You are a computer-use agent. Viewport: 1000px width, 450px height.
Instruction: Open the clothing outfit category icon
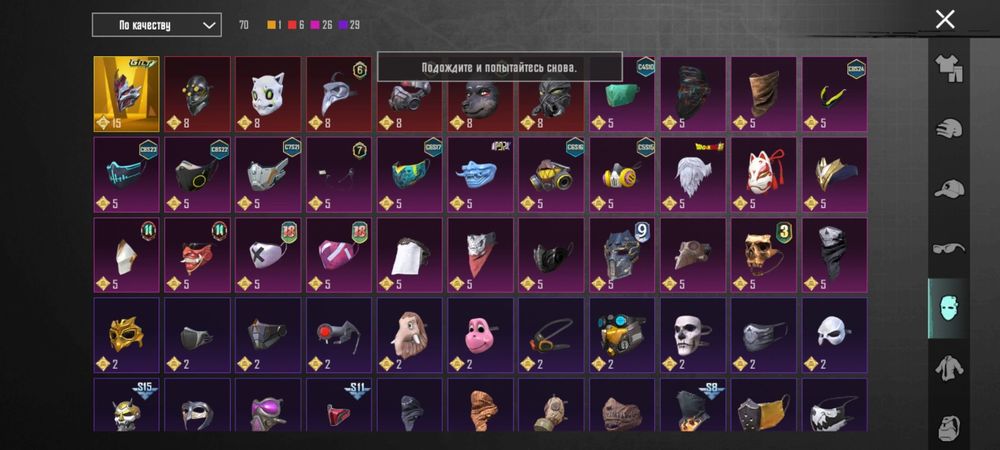pyautogui.click(x=948, y=68)
